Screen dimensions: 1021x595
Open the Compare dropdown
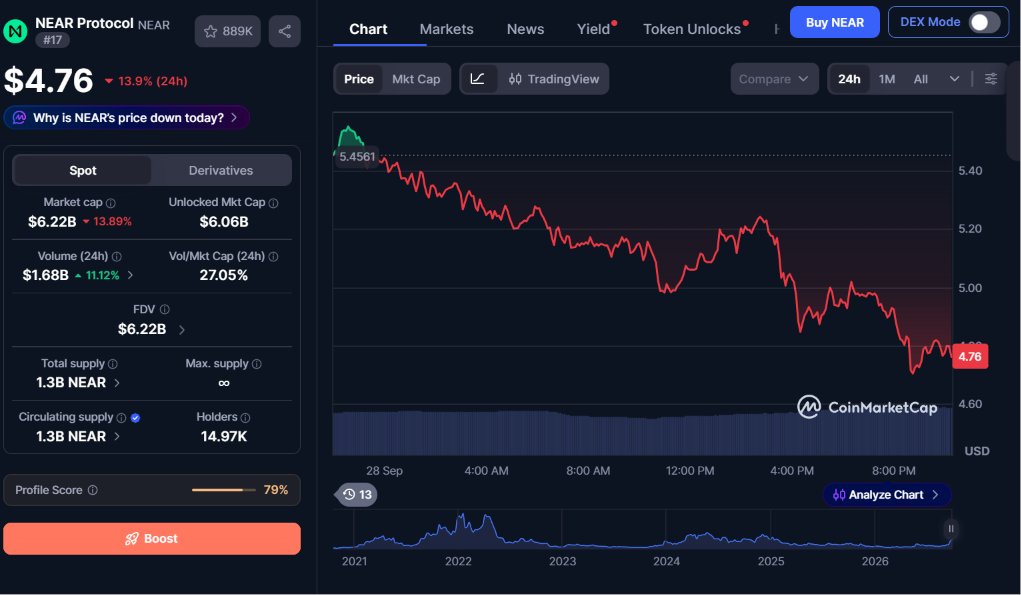pos(774,79)
